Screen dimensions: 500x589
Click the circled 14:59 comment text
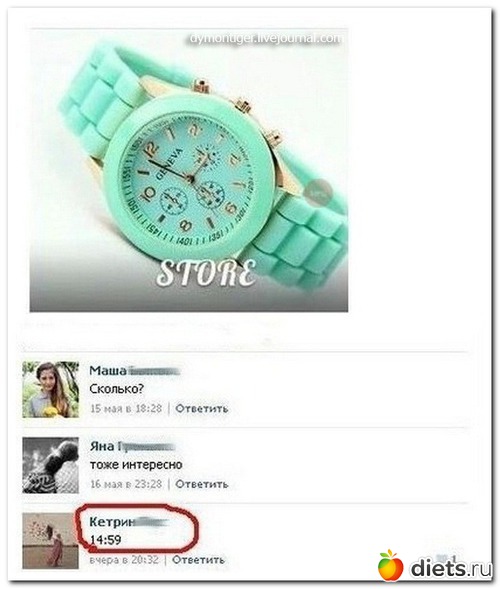pyautogui.click(x=106, y=540)
